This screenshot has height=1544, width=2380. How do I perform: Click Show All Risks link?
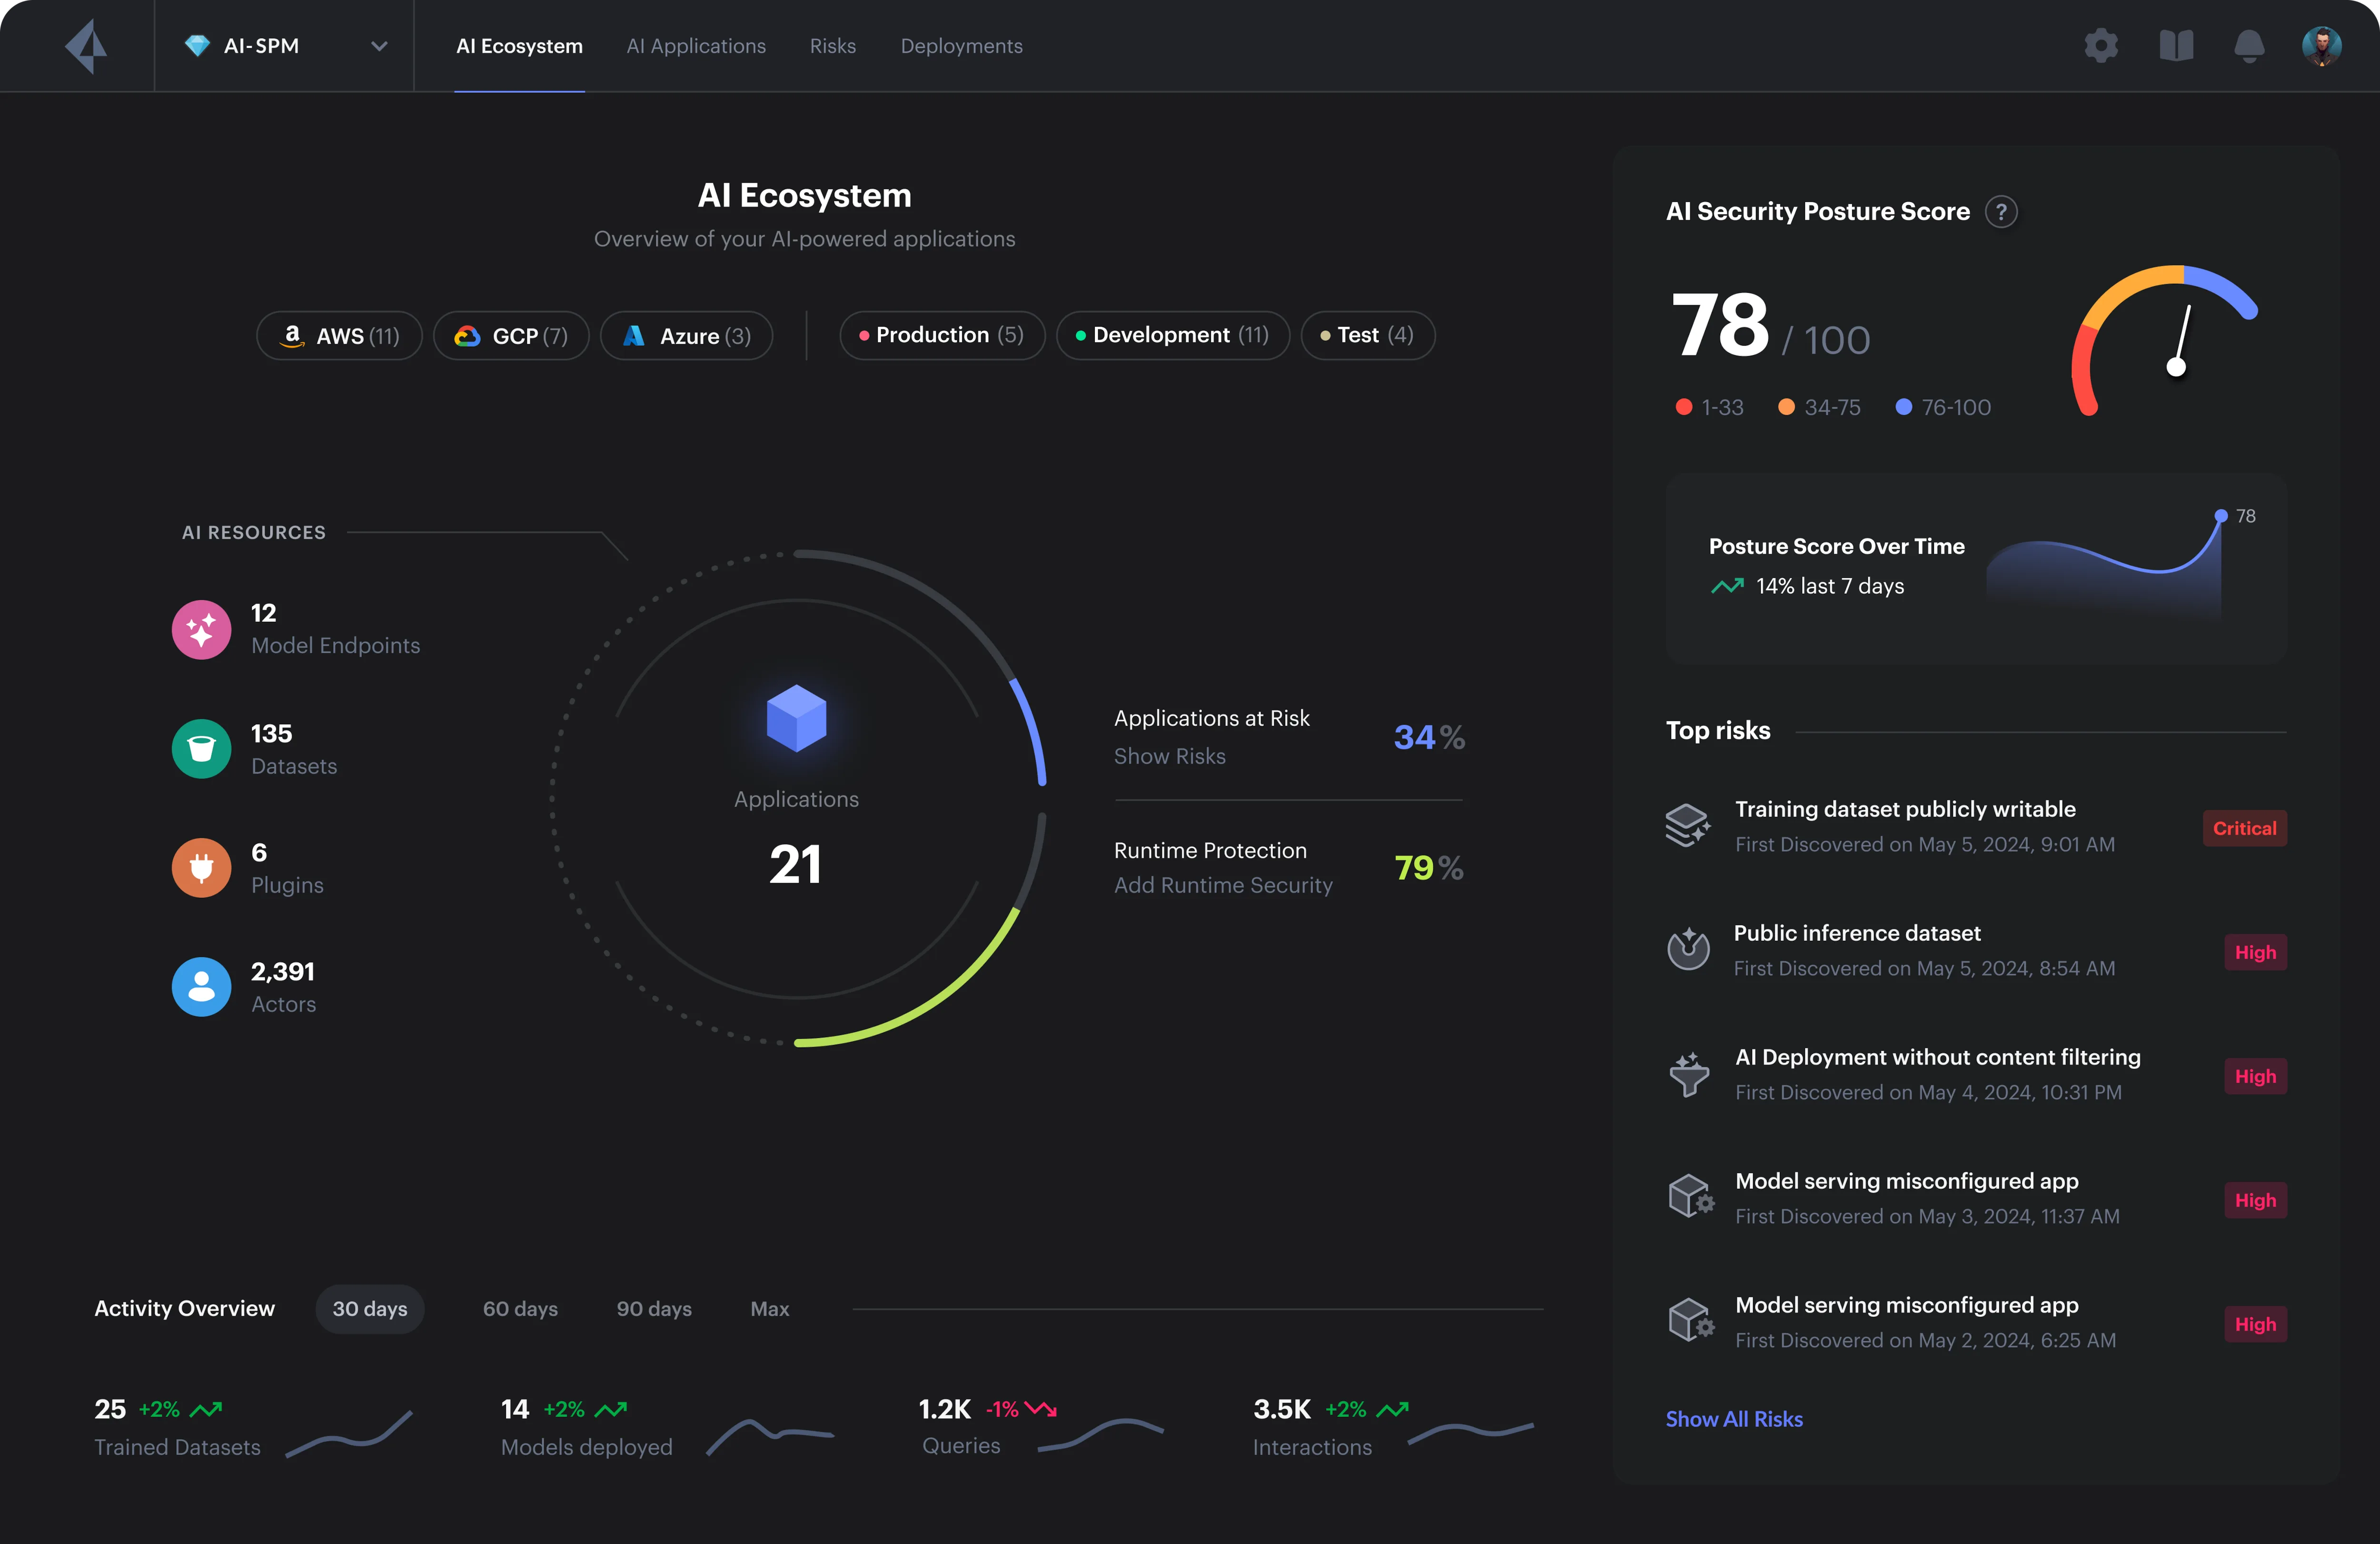point(1734,1419)
